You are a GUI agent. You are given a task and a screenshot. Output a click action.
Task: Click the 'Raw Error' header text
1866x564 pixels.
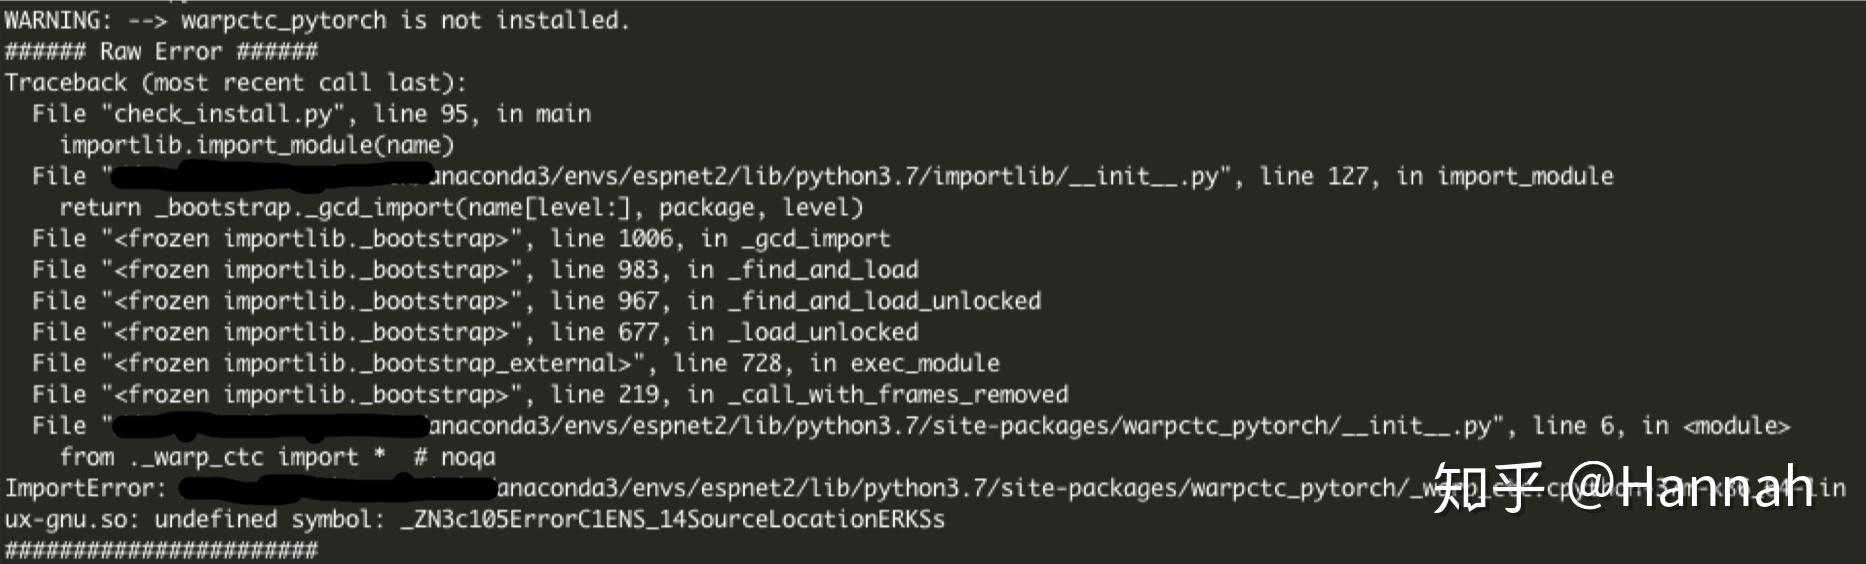160,51
